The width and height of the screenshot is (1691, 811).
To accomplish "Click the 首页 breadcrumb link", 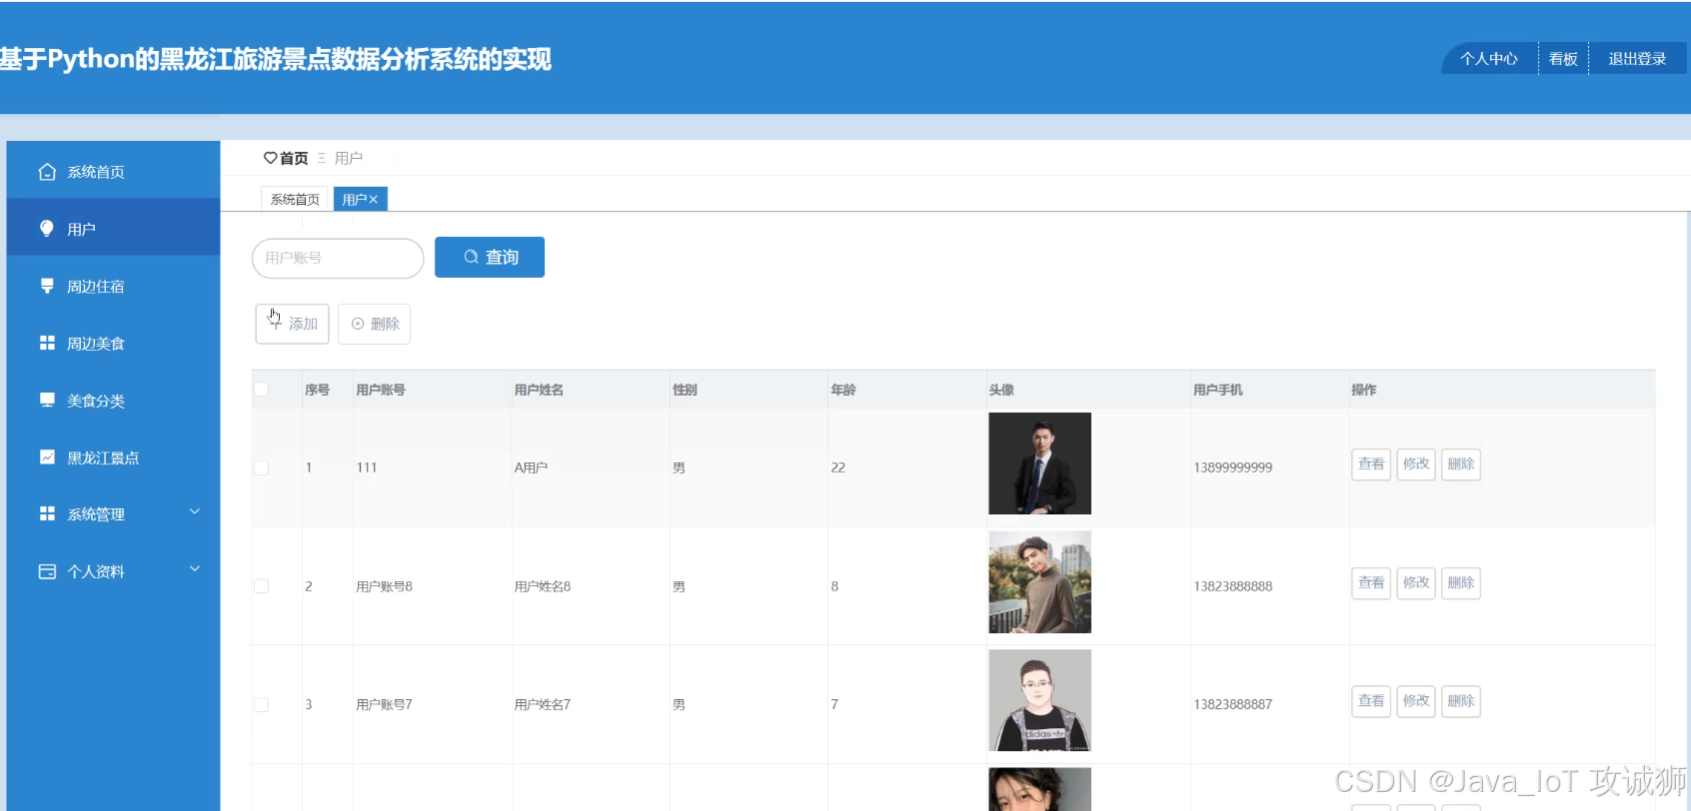I will click(x=294, y=158).
